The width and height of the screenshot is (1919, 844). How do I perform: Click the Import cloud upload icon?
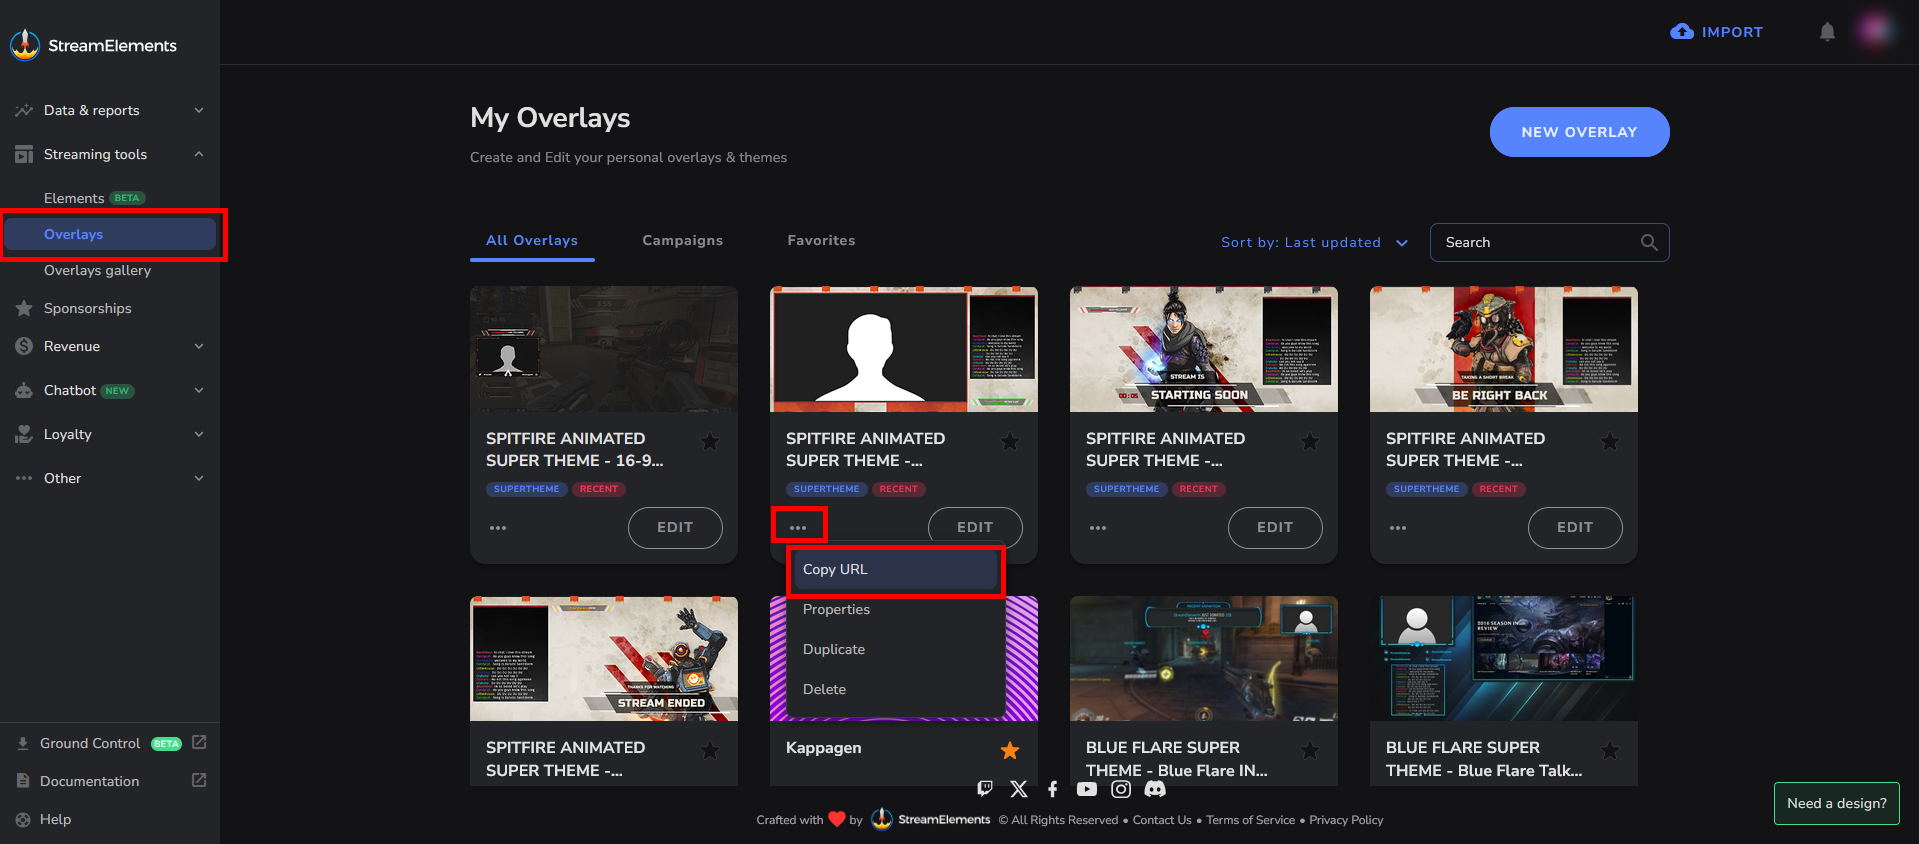click(x=1682, y=32)
